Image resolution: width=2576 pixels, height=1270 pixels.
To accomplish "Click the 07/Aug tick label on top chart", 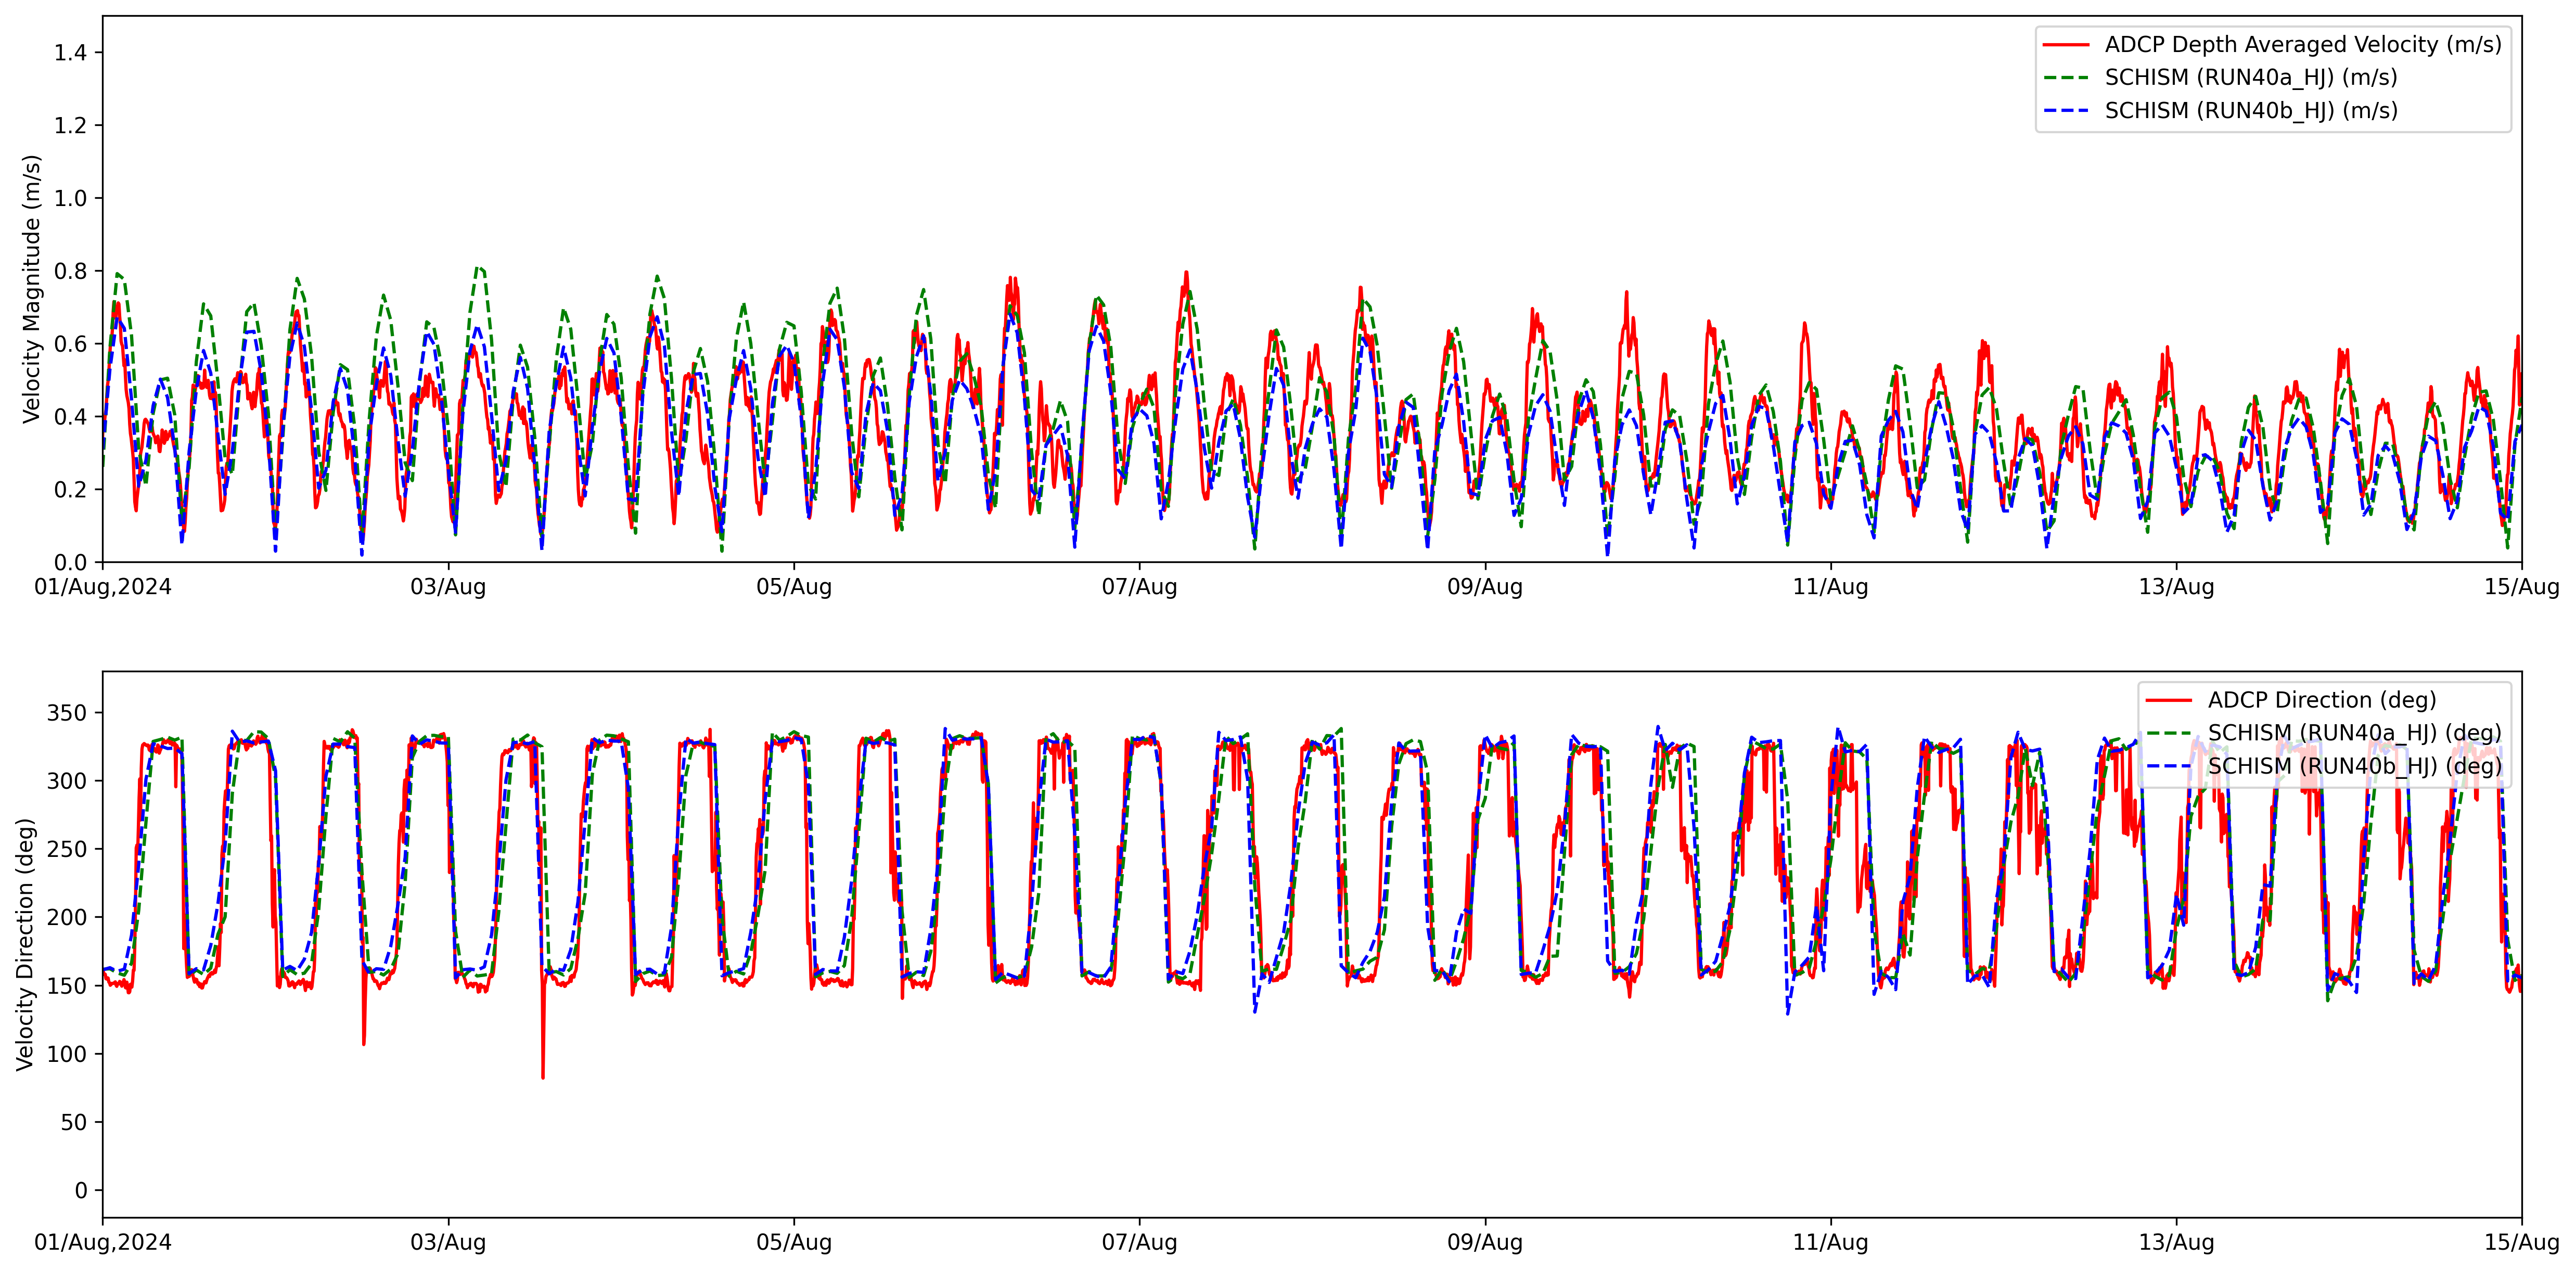I will 1139,587.
